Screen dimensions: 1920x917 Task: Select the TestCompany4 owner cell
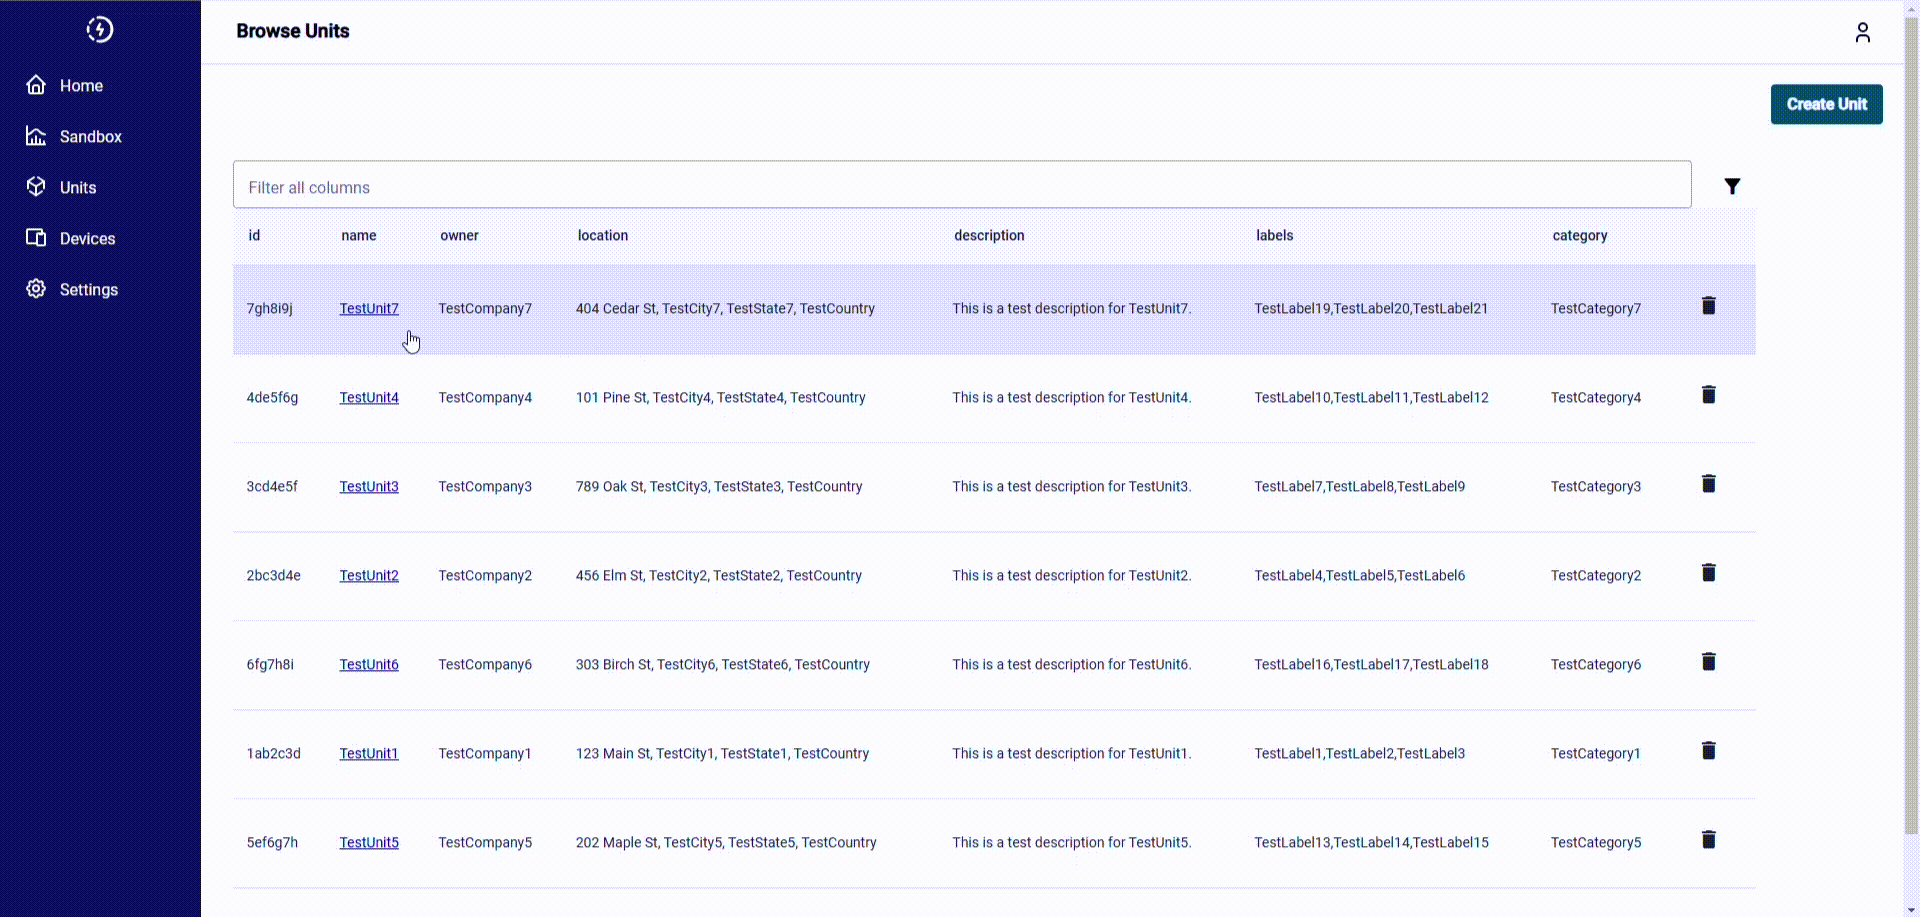click(485, 398)
